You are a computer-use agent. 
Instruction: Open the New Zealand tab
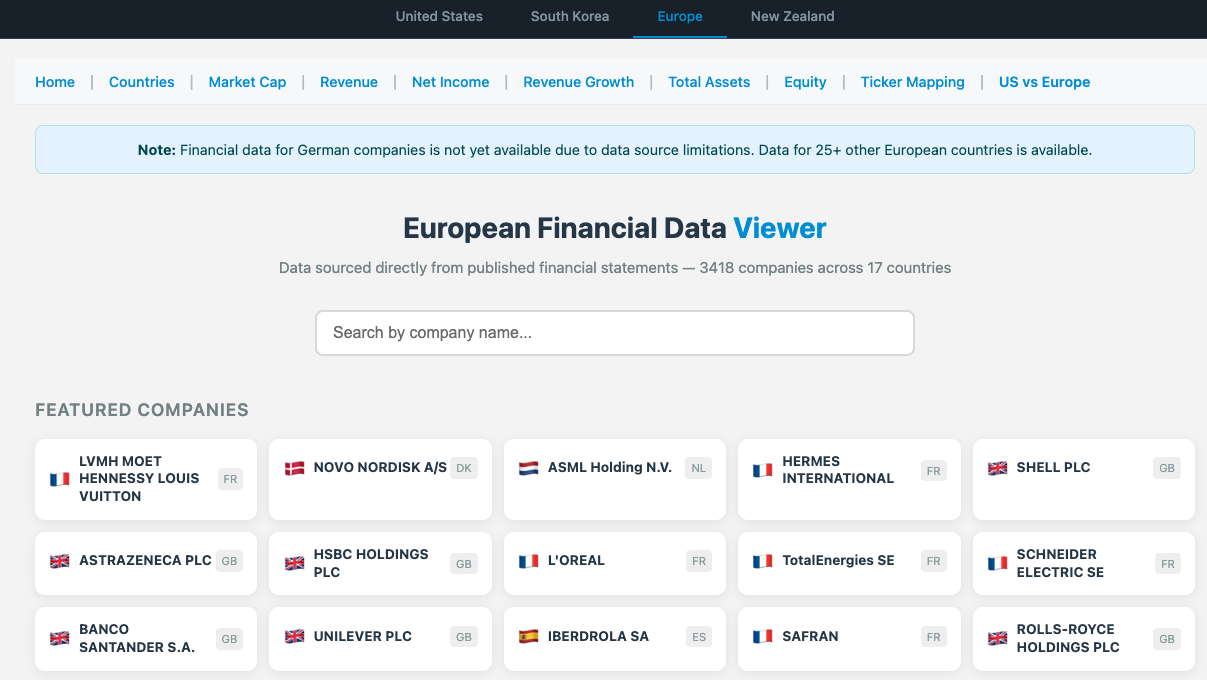click(x=793, y=16)
